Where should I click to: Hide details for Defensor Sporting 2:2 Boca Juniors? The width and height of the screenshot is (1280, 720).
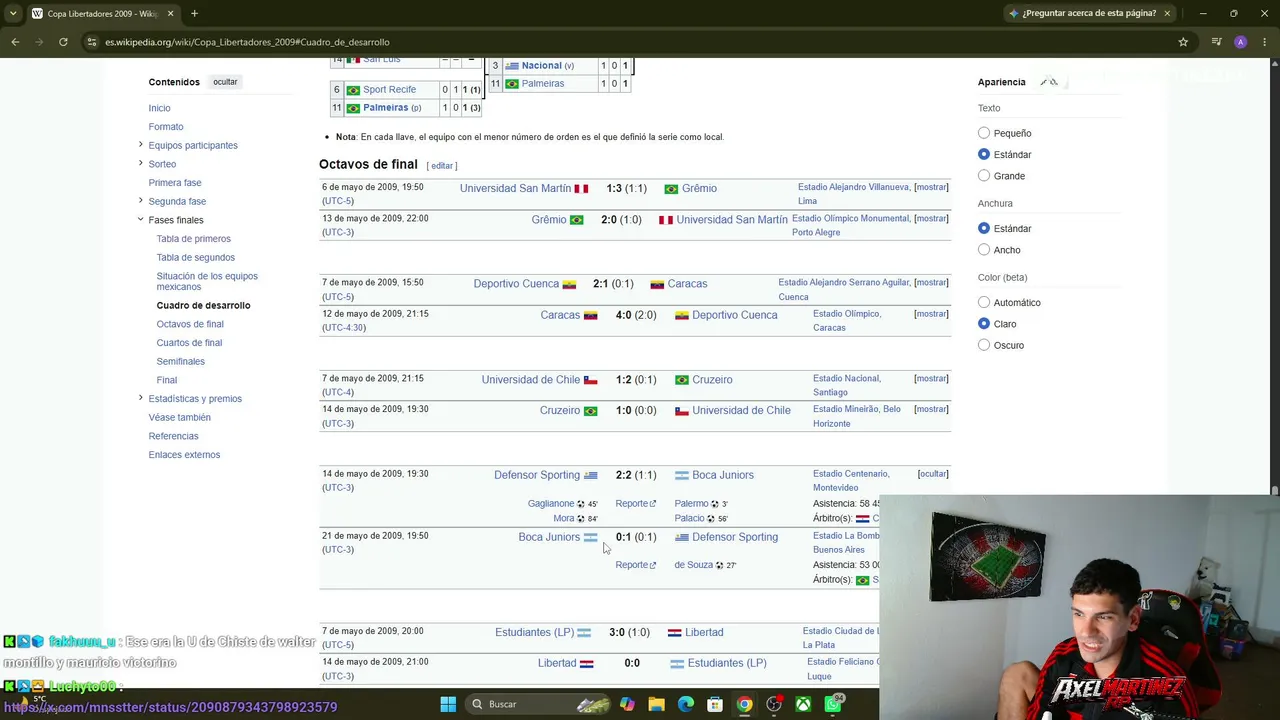click(x=933, y=474)
